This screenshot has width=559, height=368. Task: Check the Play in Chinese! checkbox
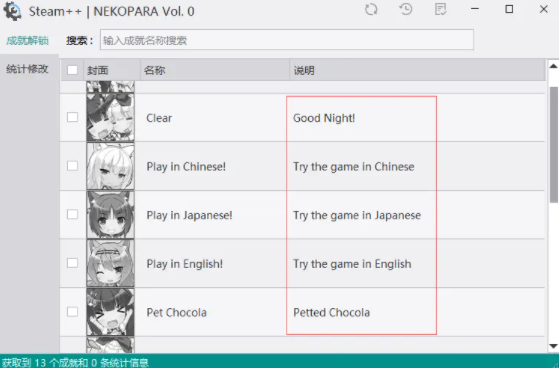[x=72, y=165]
